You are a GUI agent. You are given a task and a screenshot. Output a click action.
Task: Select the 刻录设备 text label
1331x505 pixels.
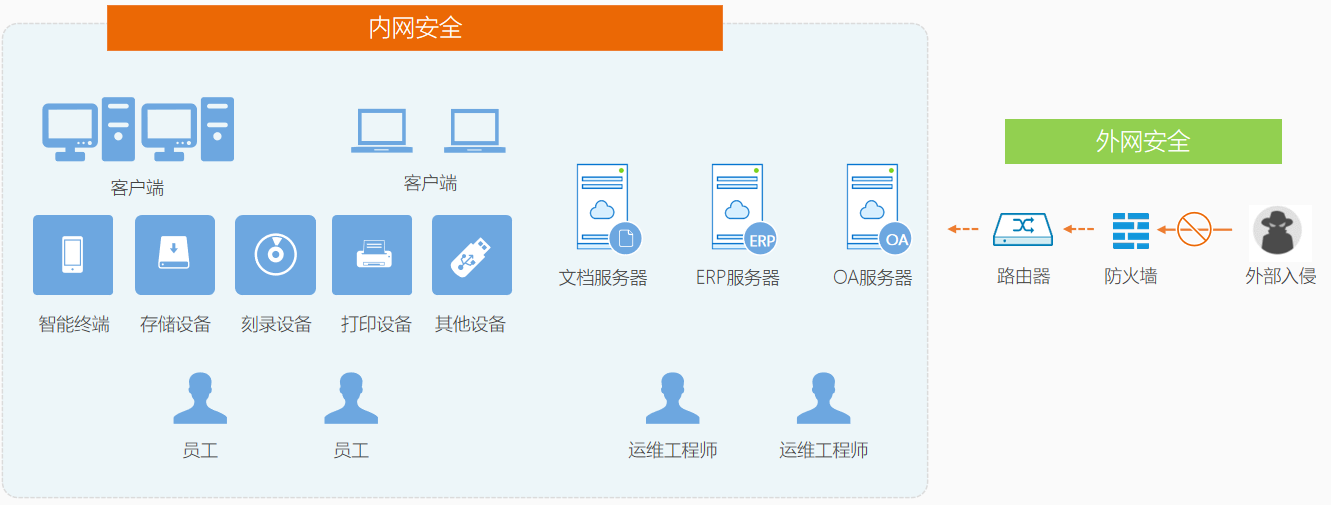(276, 324)
